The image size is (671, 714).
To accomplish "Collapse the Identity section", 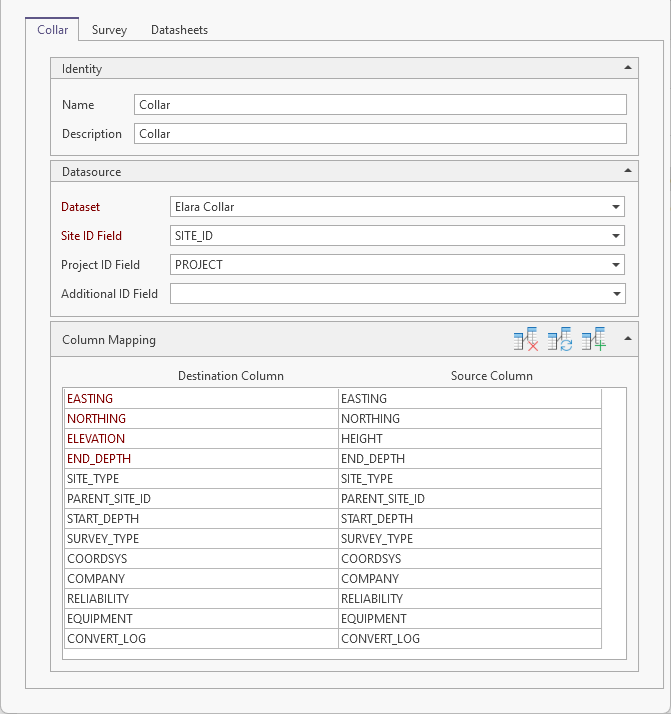I will (x=627, y=68).
